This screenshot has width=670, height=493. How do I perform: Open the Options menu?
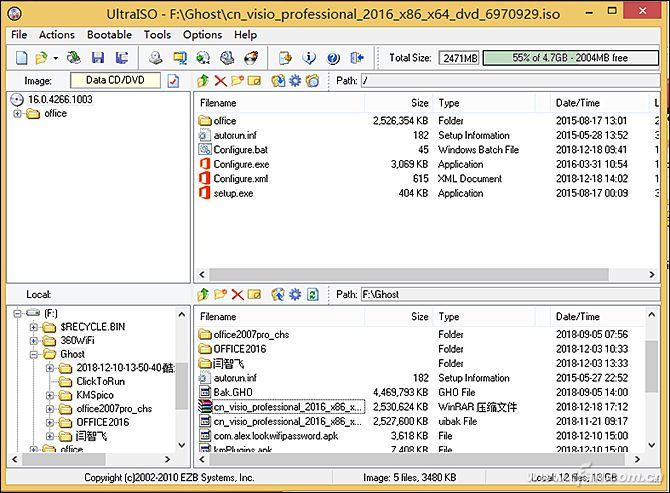click(x=203, y=35)
